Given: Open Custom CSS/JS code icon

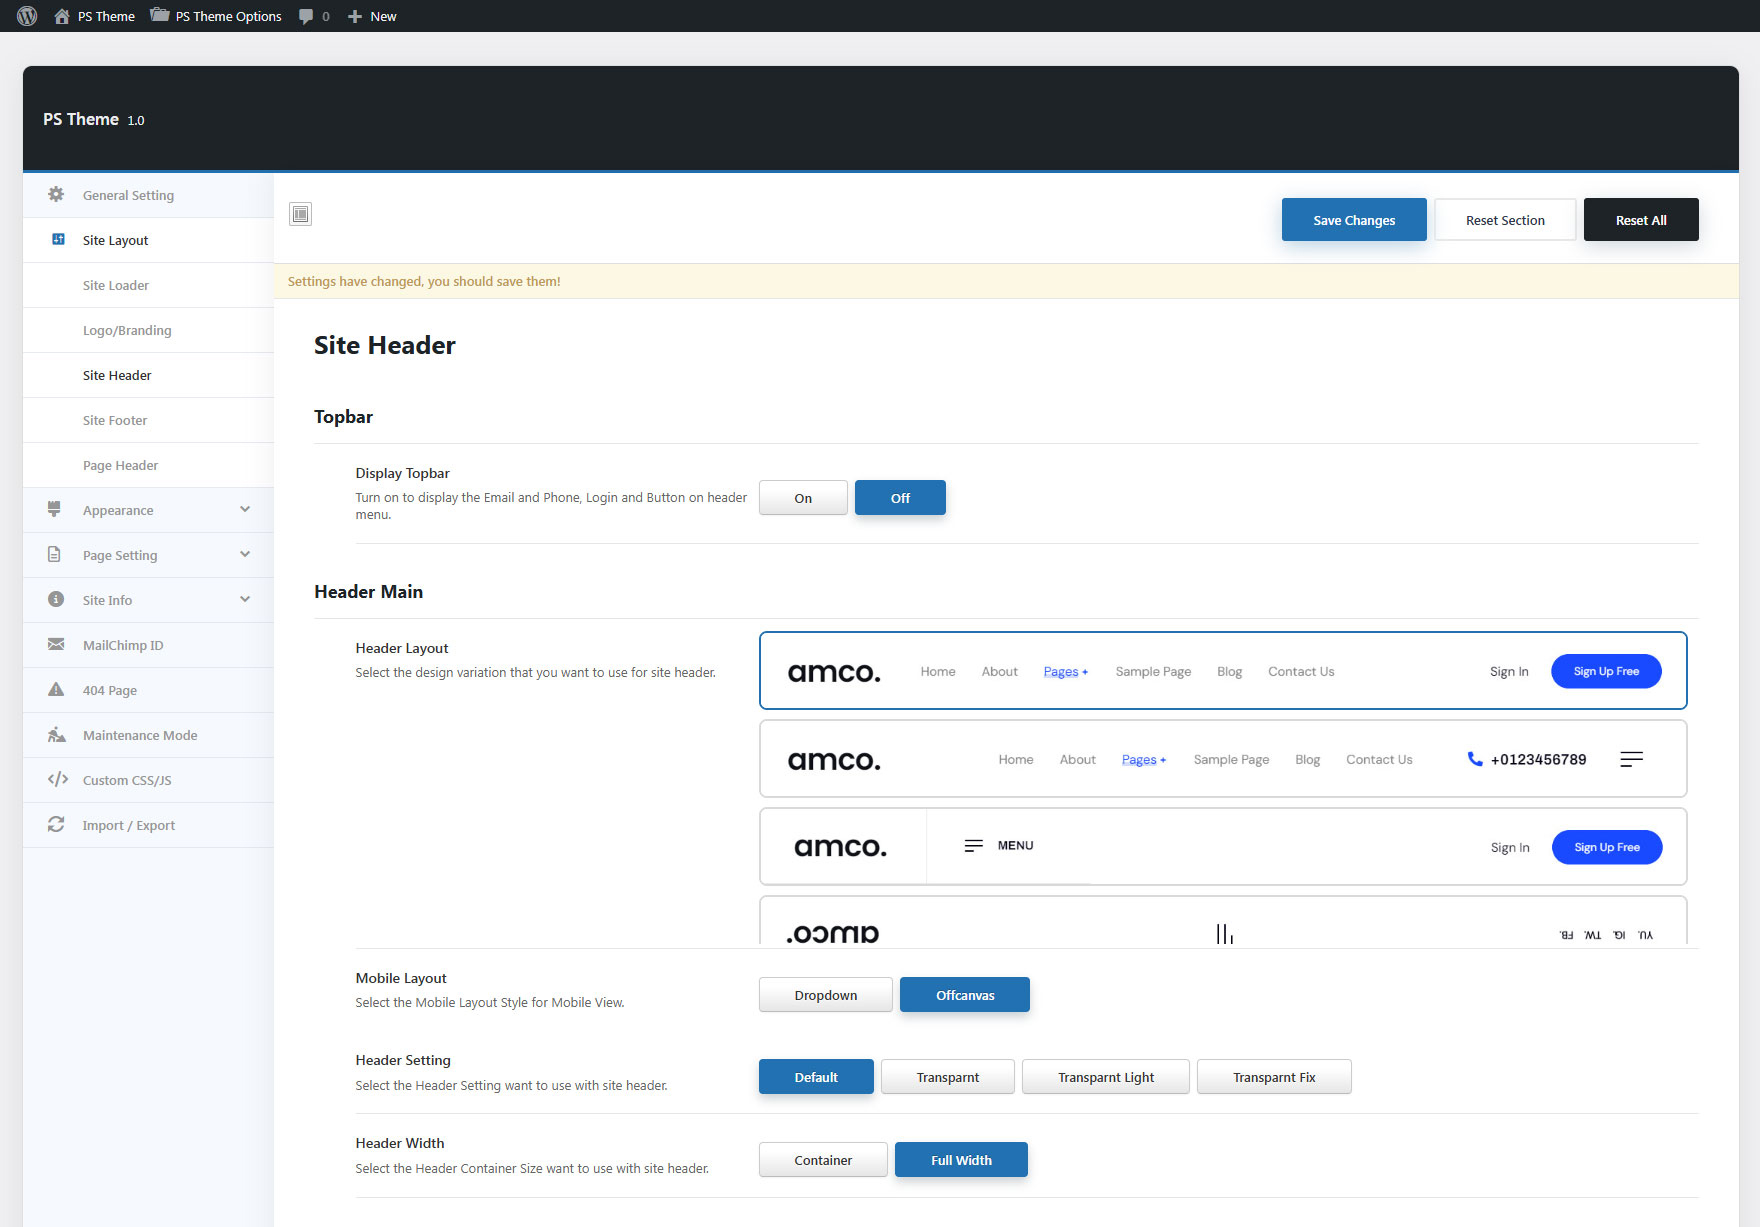Looking at the screenshot, I should (x=57, y=780).
